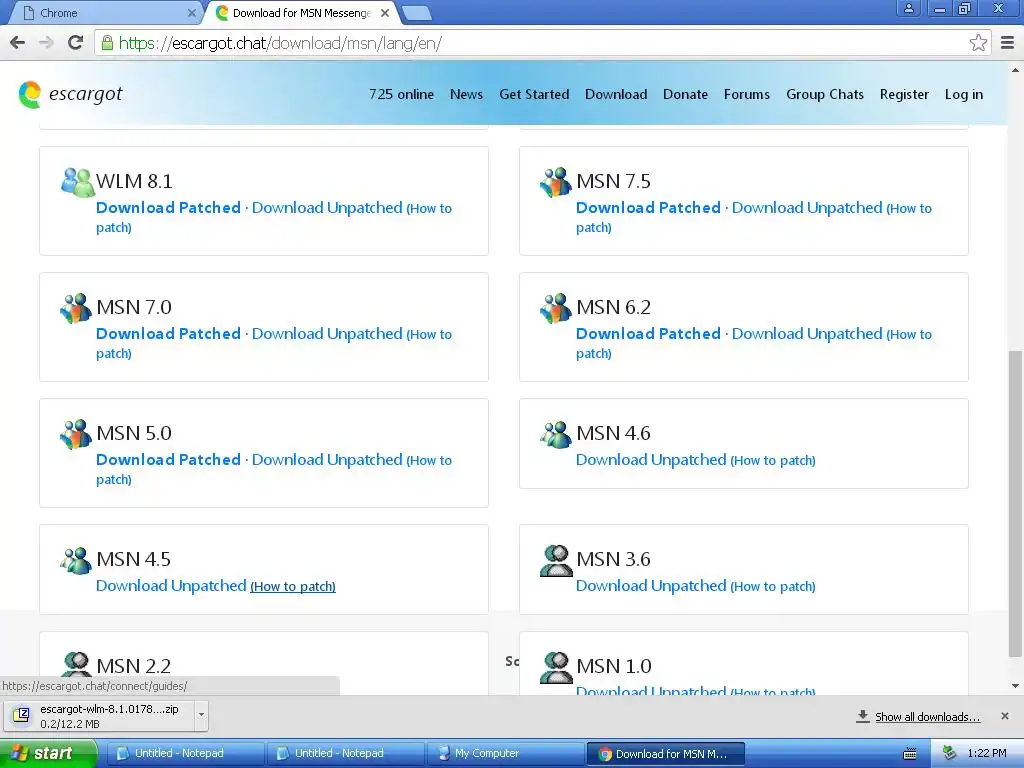Switch to first Untitled - Notepad taskbar button
1024x768 pixels.
(x=185, y=754)
